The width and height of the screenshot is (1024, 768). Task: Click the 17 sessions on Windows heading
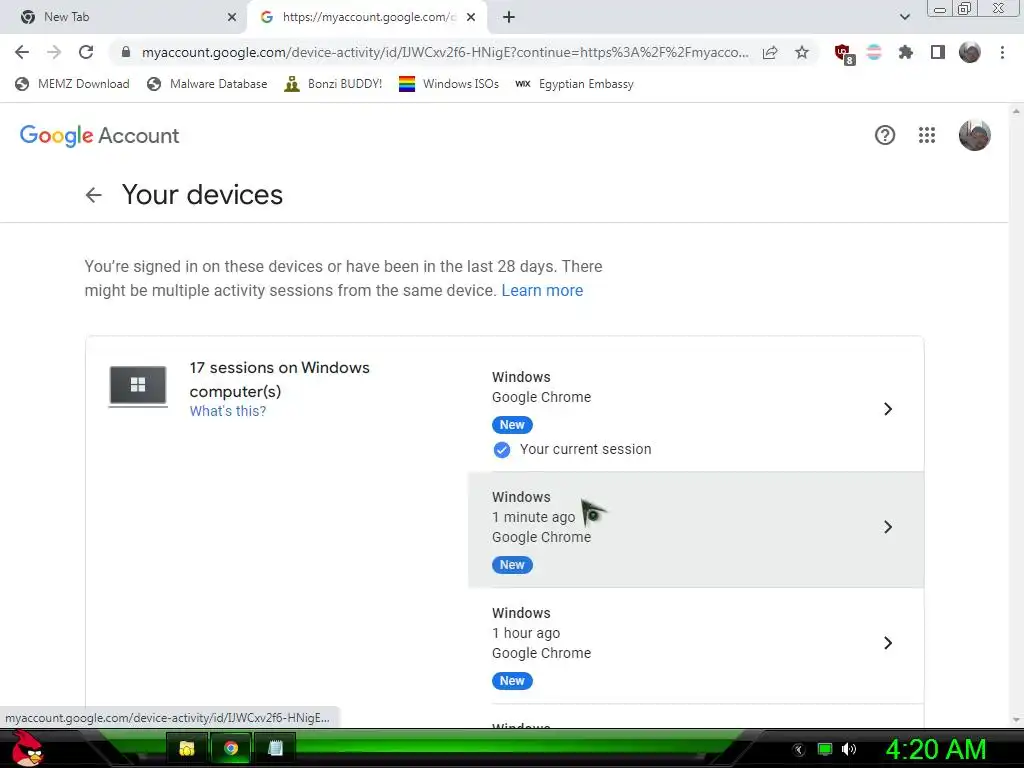[280, 379]
